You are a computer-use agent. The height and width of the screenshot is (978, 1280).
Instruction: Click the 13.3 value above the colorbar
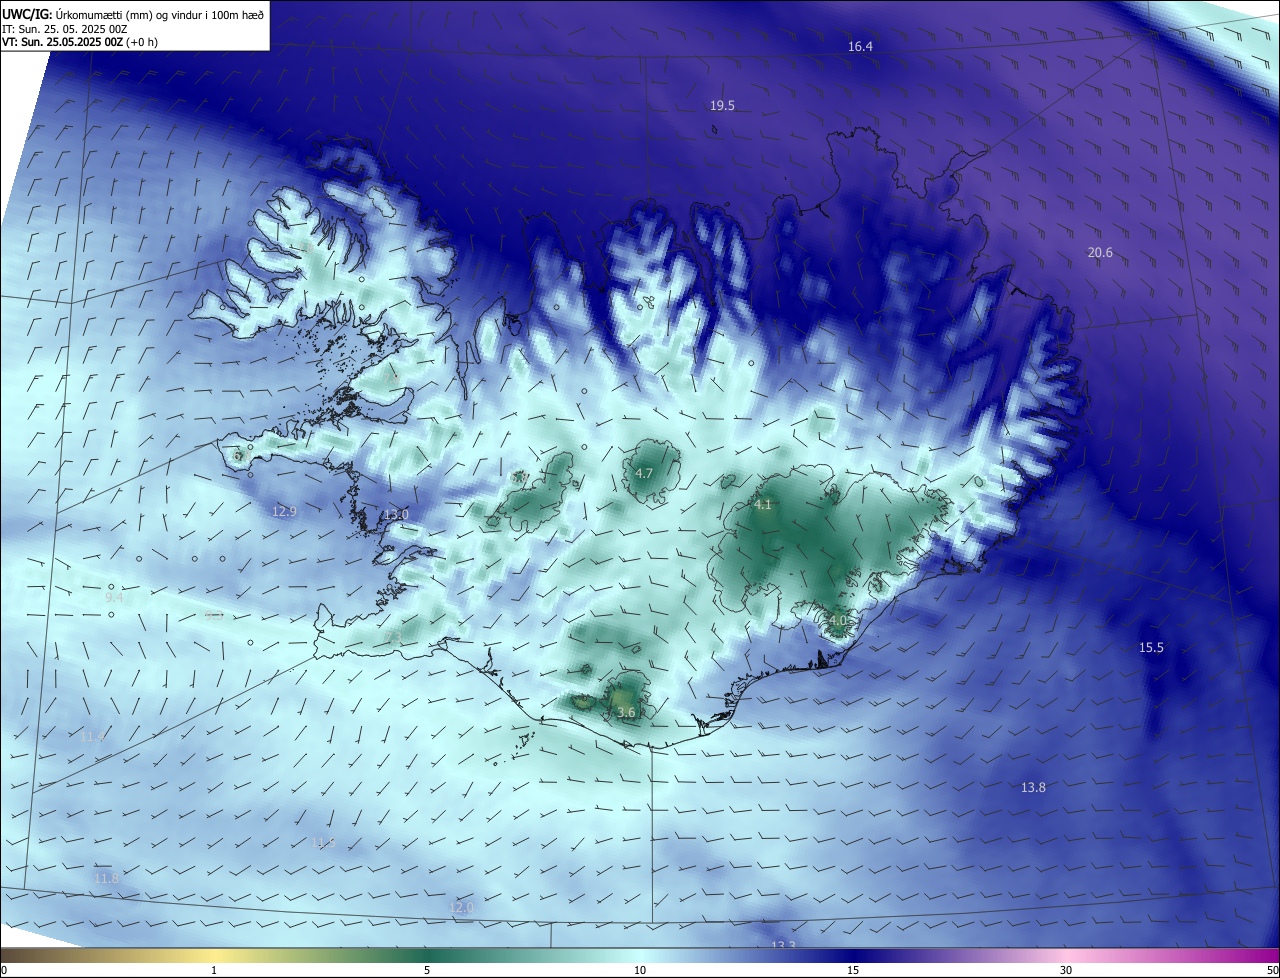coord(783,945)
